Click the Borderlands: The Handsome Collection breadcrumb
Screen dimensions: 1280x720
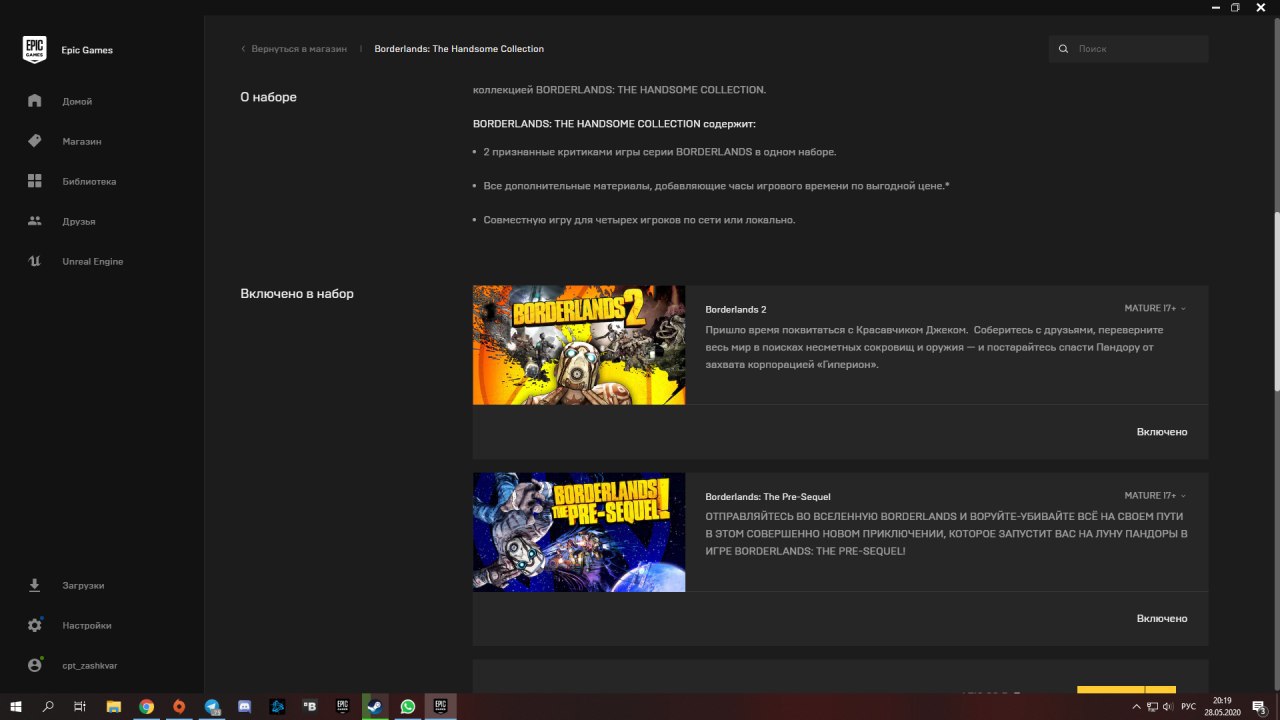pos(459,48)
